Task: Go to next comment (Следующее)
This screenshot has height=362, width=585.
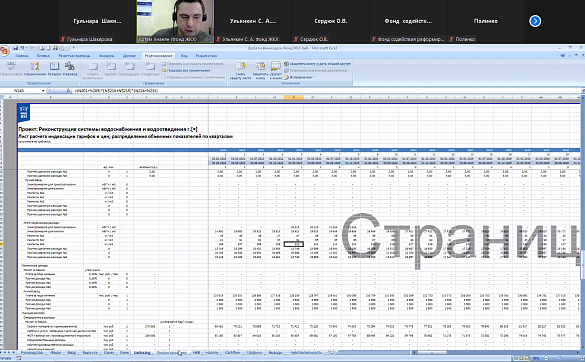Action: pyautogui.click(x=150, y=69)
